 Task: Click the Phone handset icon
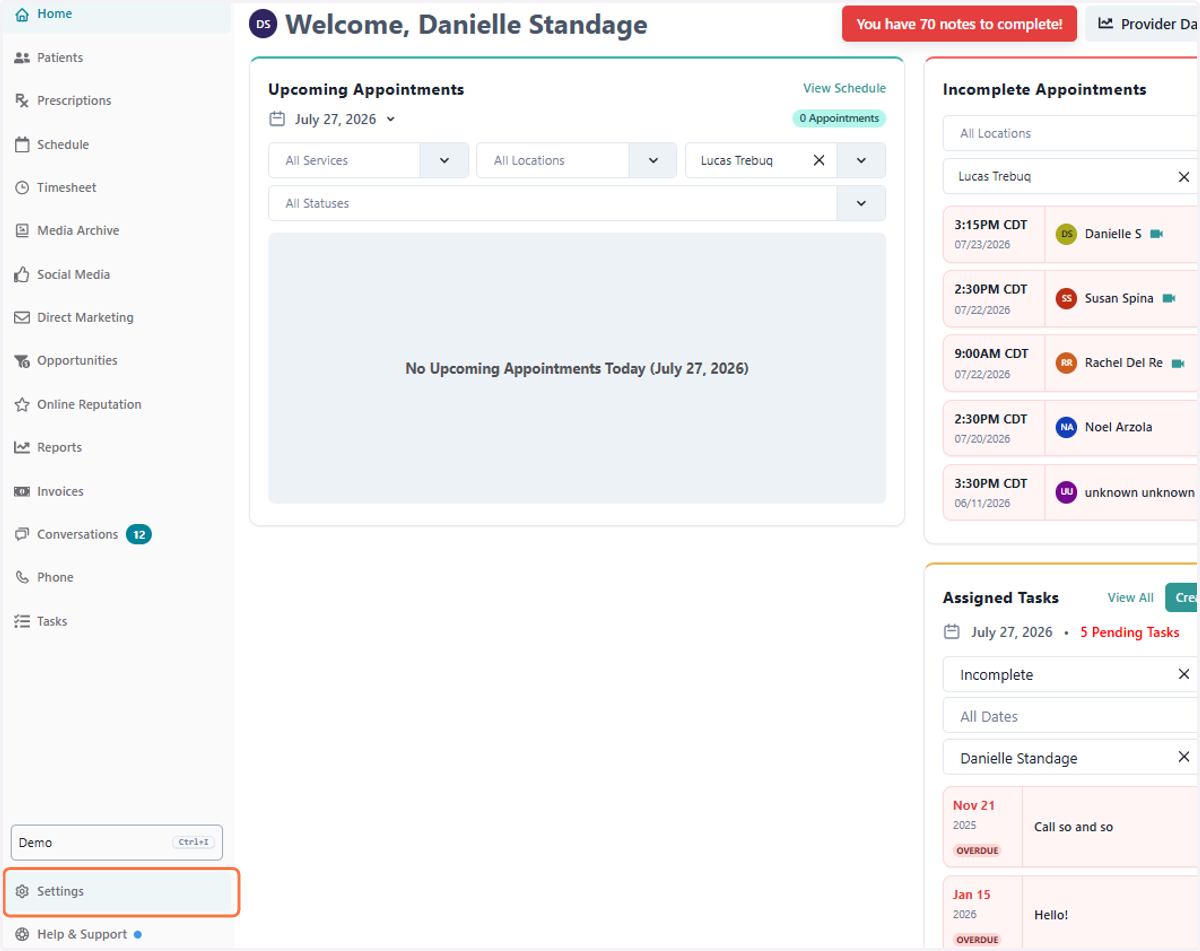click(22, 578)
